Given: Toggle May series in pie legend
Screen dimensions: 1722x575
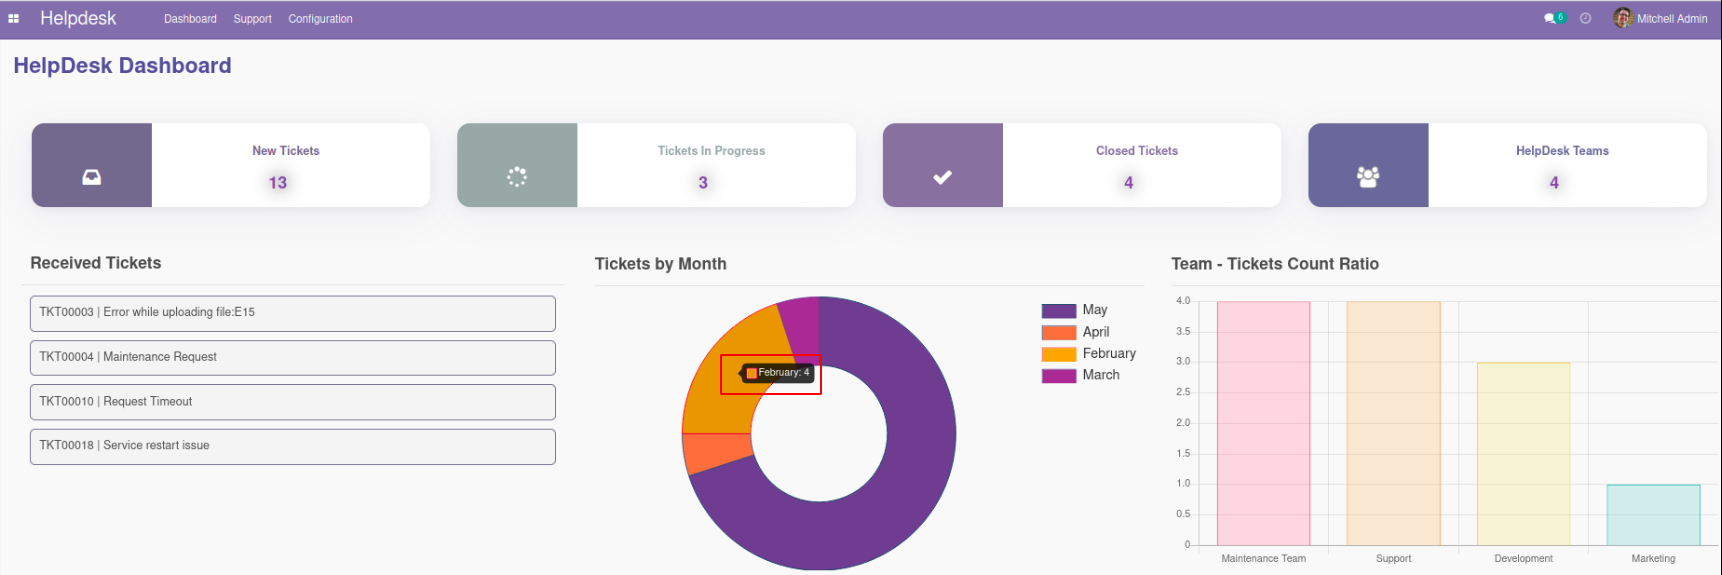Looking at the screenshot, I should pos(1094,310).
